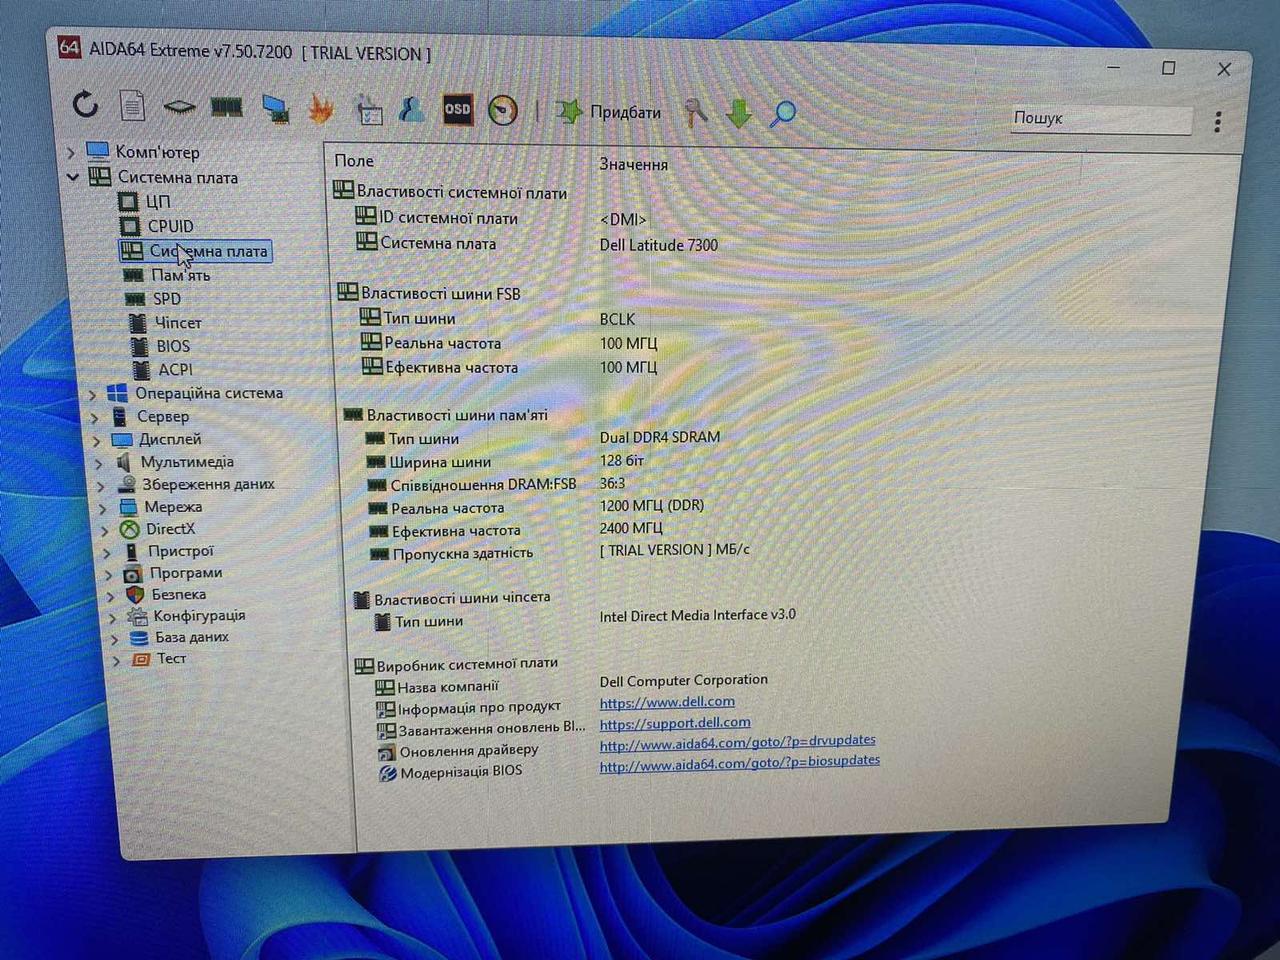
Task: Maximize the AIDA64 window
Action: pos(1168,68)
